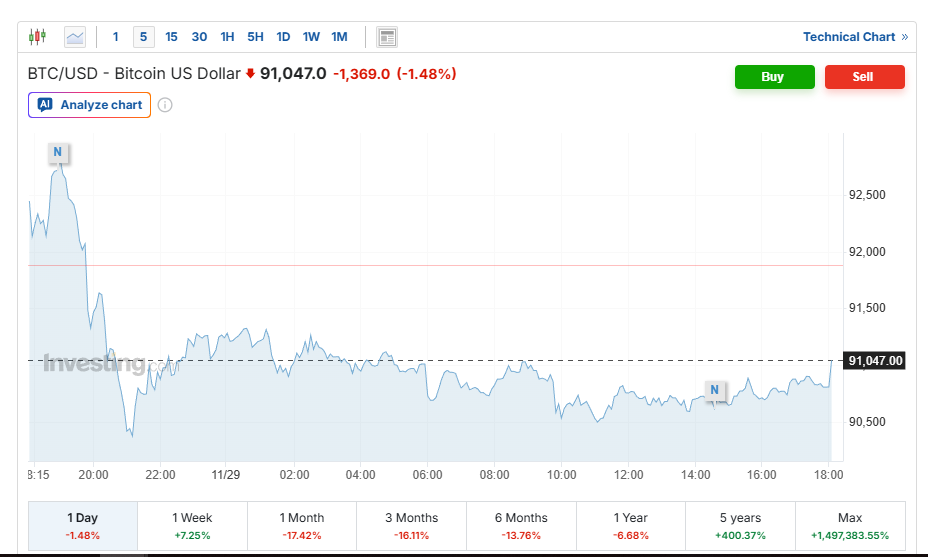Image resolution: width=928 pixels, height=557 pixels.
Task: Select the 15-minute interval
Action: click(x=171, y=37)
